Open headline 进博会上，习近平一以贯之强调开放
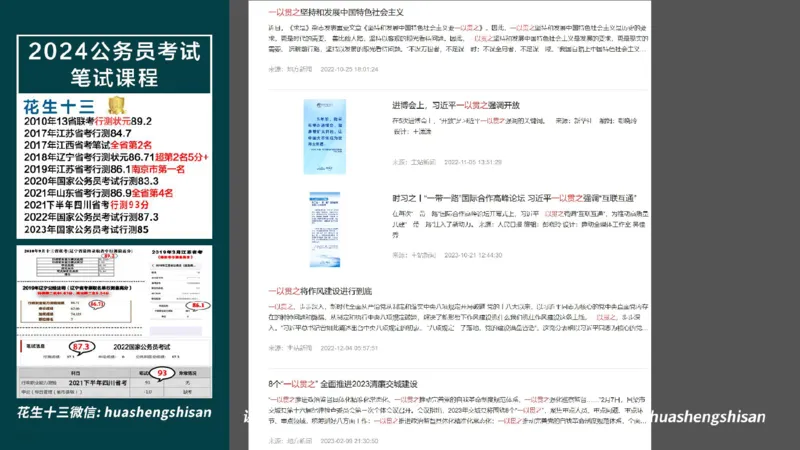This screenshot has width=800, height=450. click(x=456, y=105)
